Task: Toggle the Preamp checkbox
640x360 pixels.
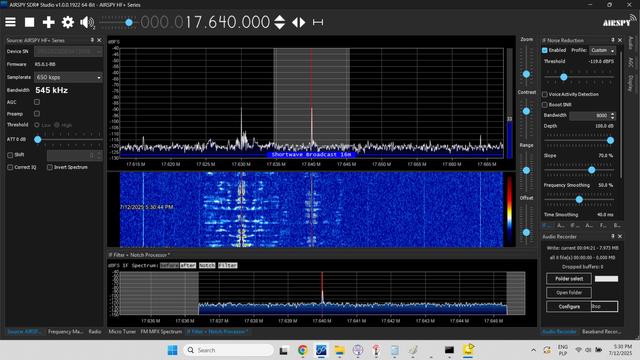Action: [x=37, y=113]
